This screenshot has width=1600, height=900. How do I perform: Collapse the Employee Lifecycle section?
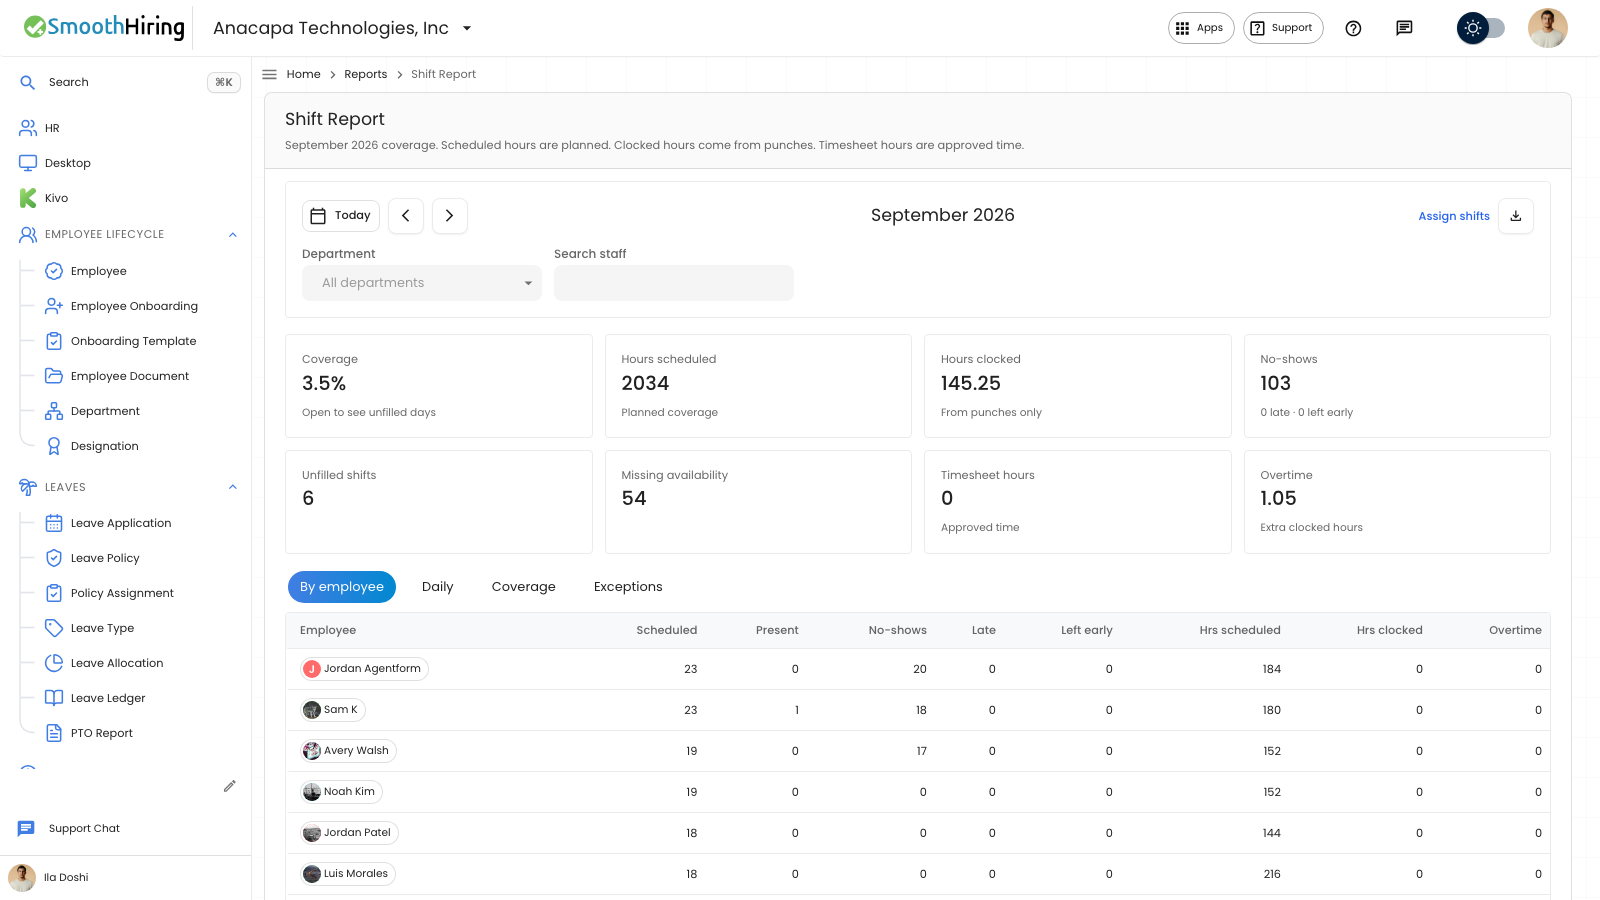[x=233, y=235]
